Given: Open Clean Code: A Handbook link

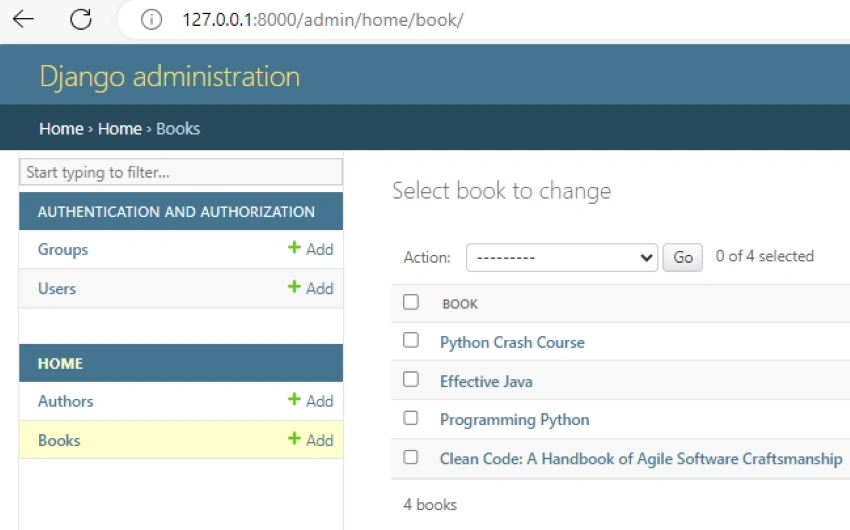Looking at the screenshot, I should (x=641, y=459).
